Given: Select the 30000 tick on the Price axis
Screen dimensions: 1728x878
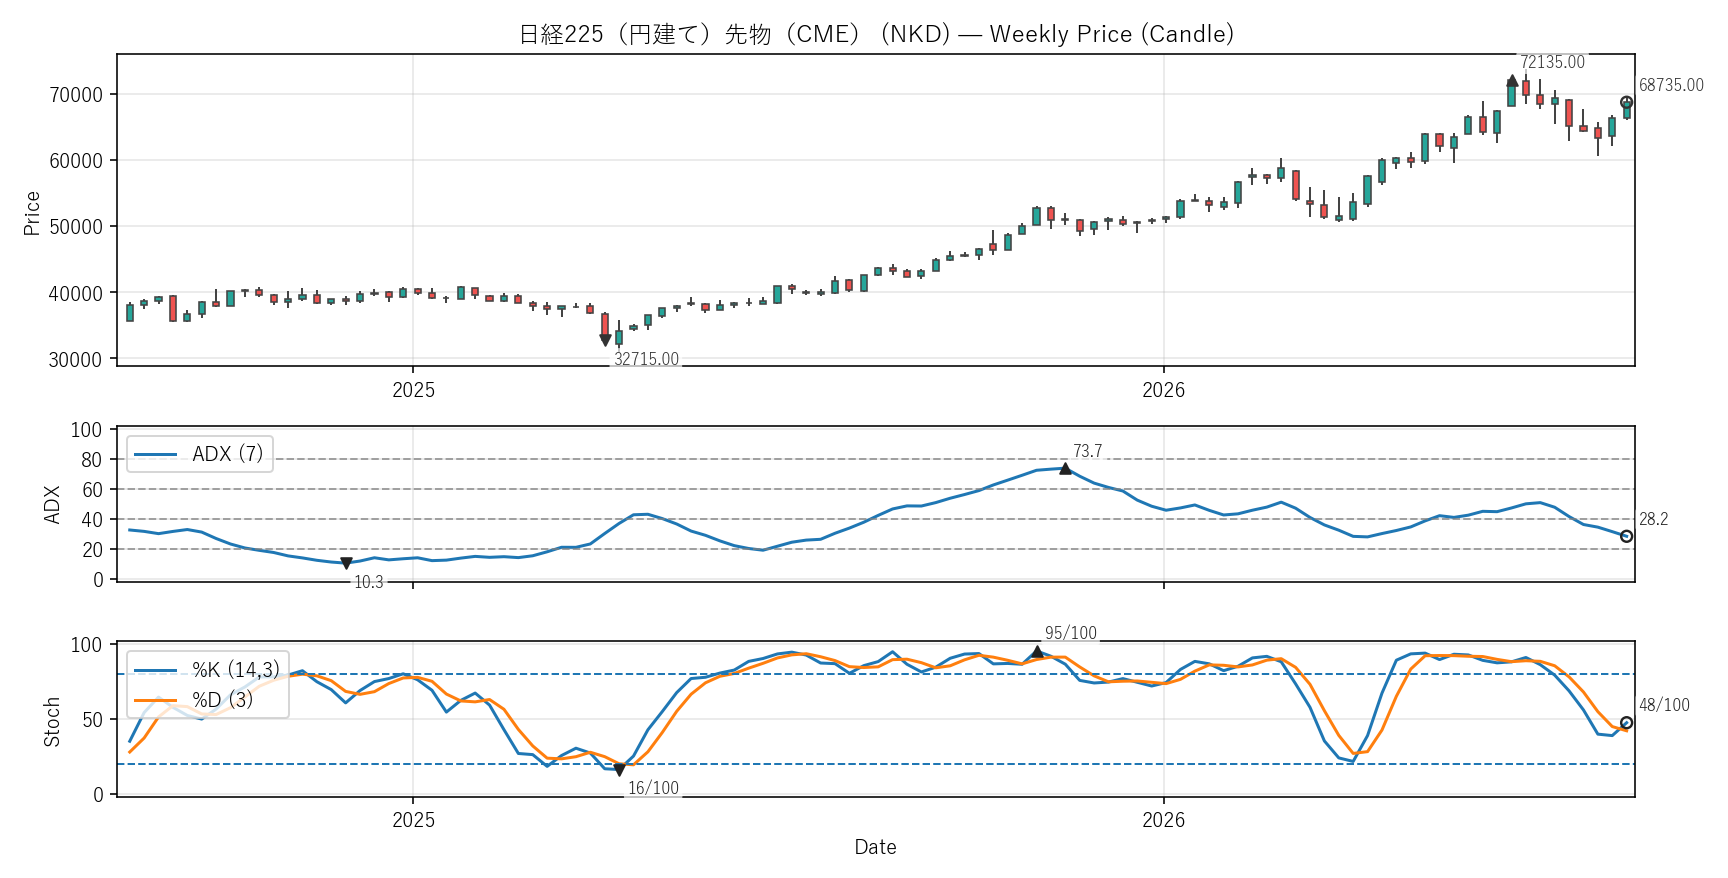Looking at the screenshot, I should point(76,360).
